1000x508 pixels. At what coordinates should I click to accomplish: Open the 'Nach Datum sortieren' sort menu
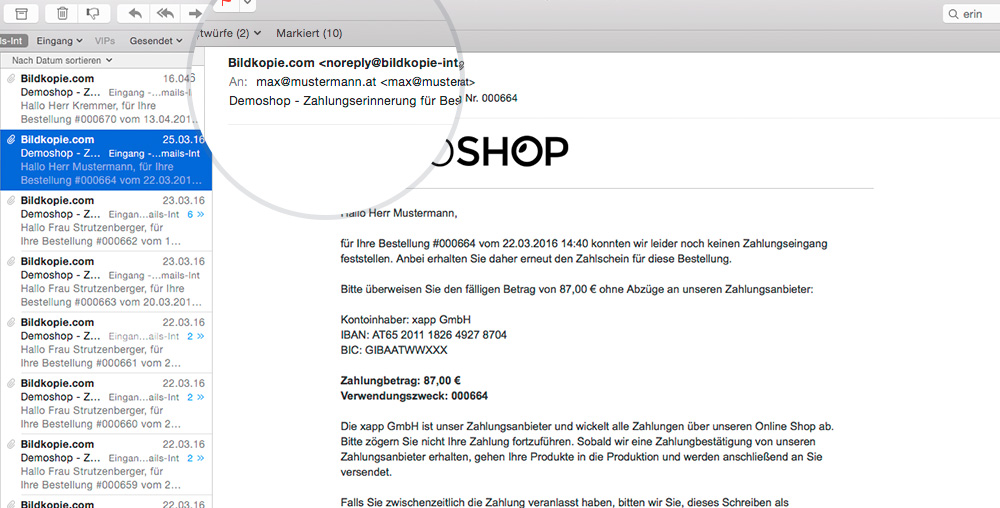tap(62, 60)
